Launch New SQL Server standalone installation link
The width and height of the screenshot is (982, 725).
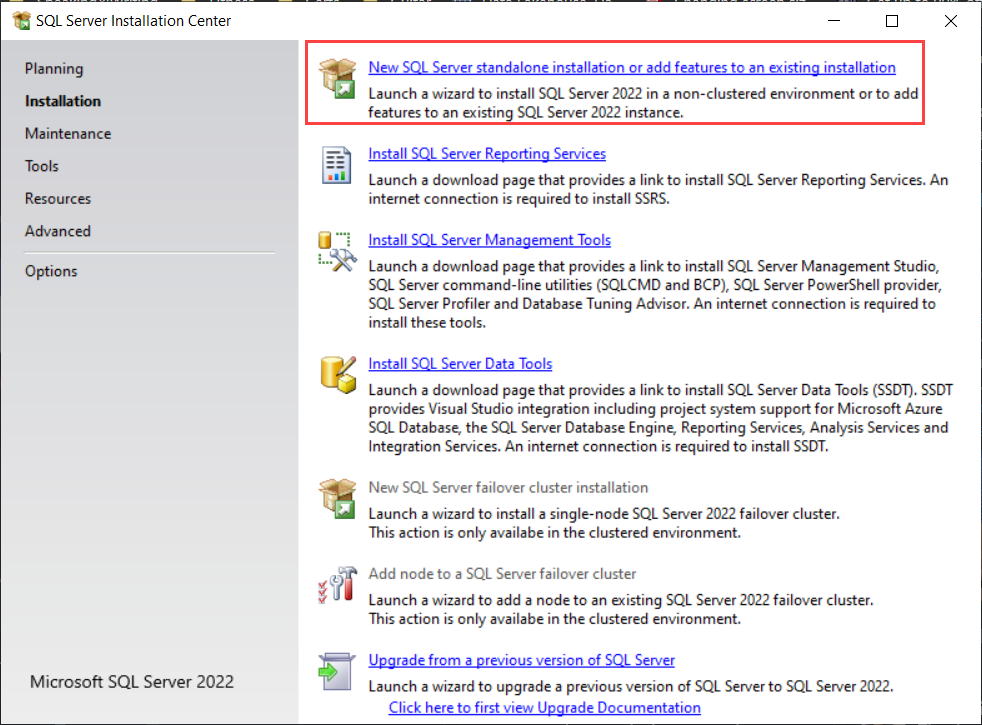point(632,67)
